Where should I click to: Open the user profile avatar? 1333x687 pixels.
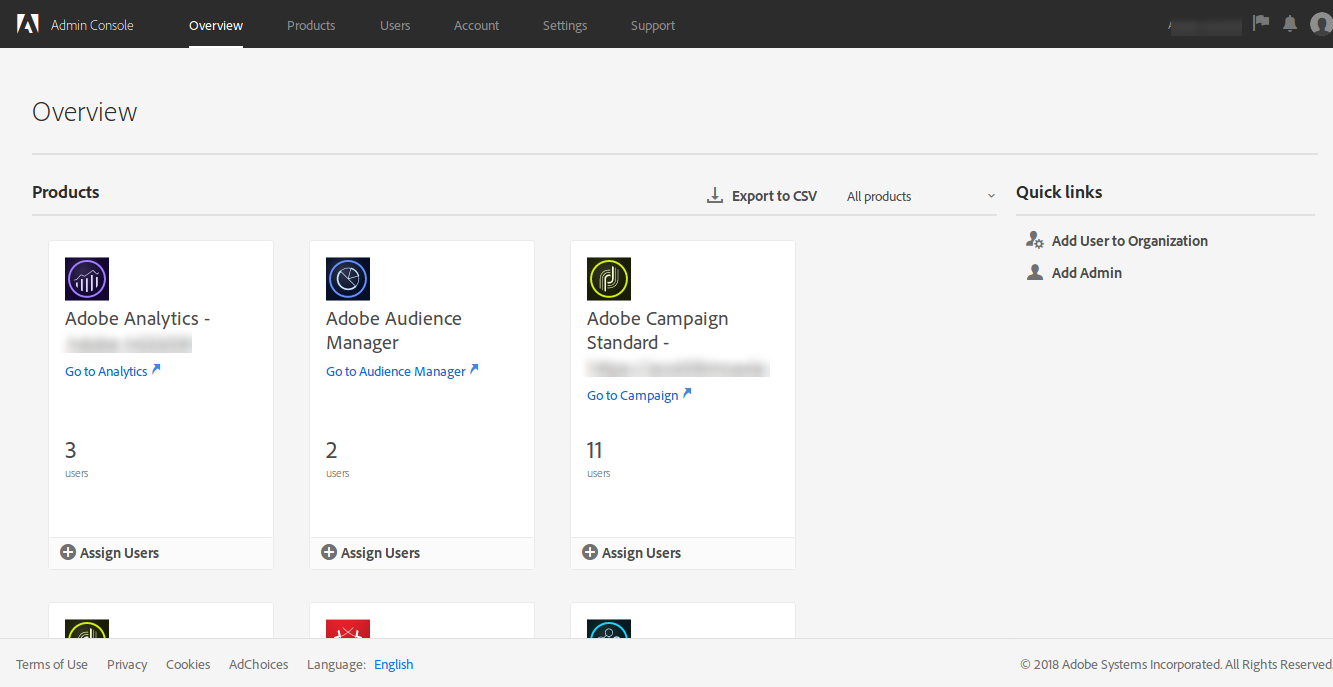coord(1320,24)
